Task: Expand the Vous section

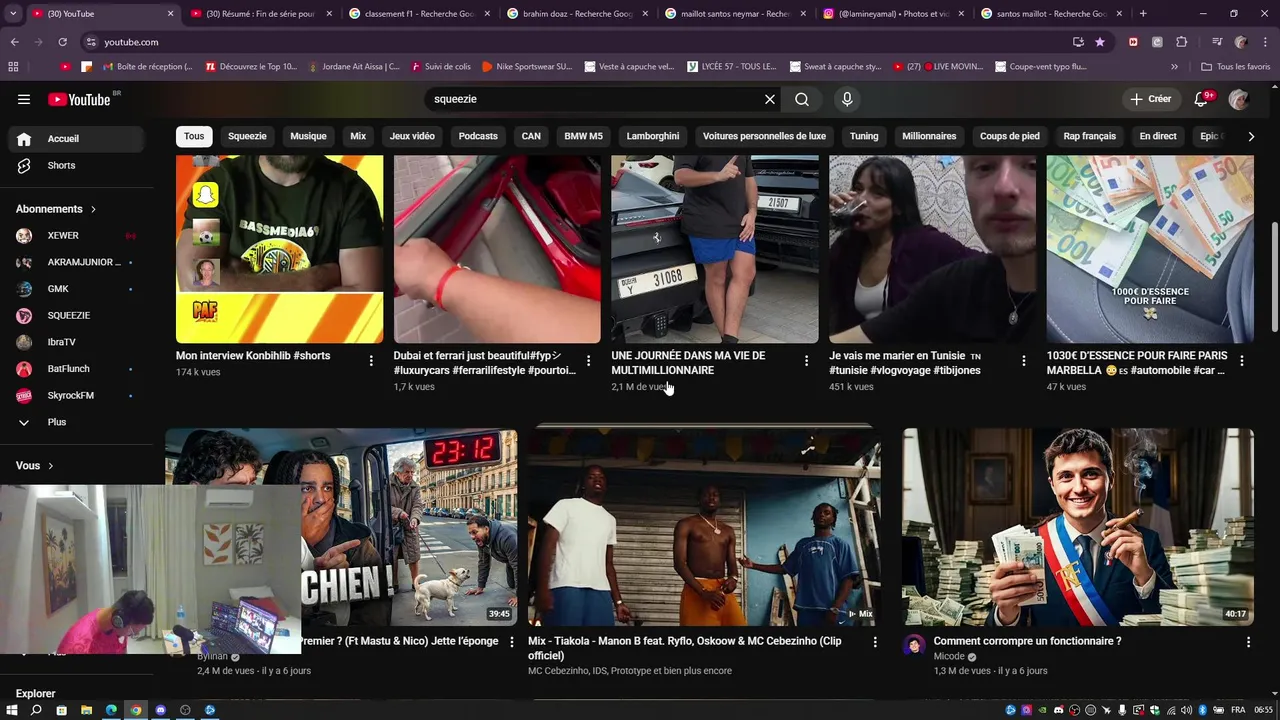Action: [35, 466]
